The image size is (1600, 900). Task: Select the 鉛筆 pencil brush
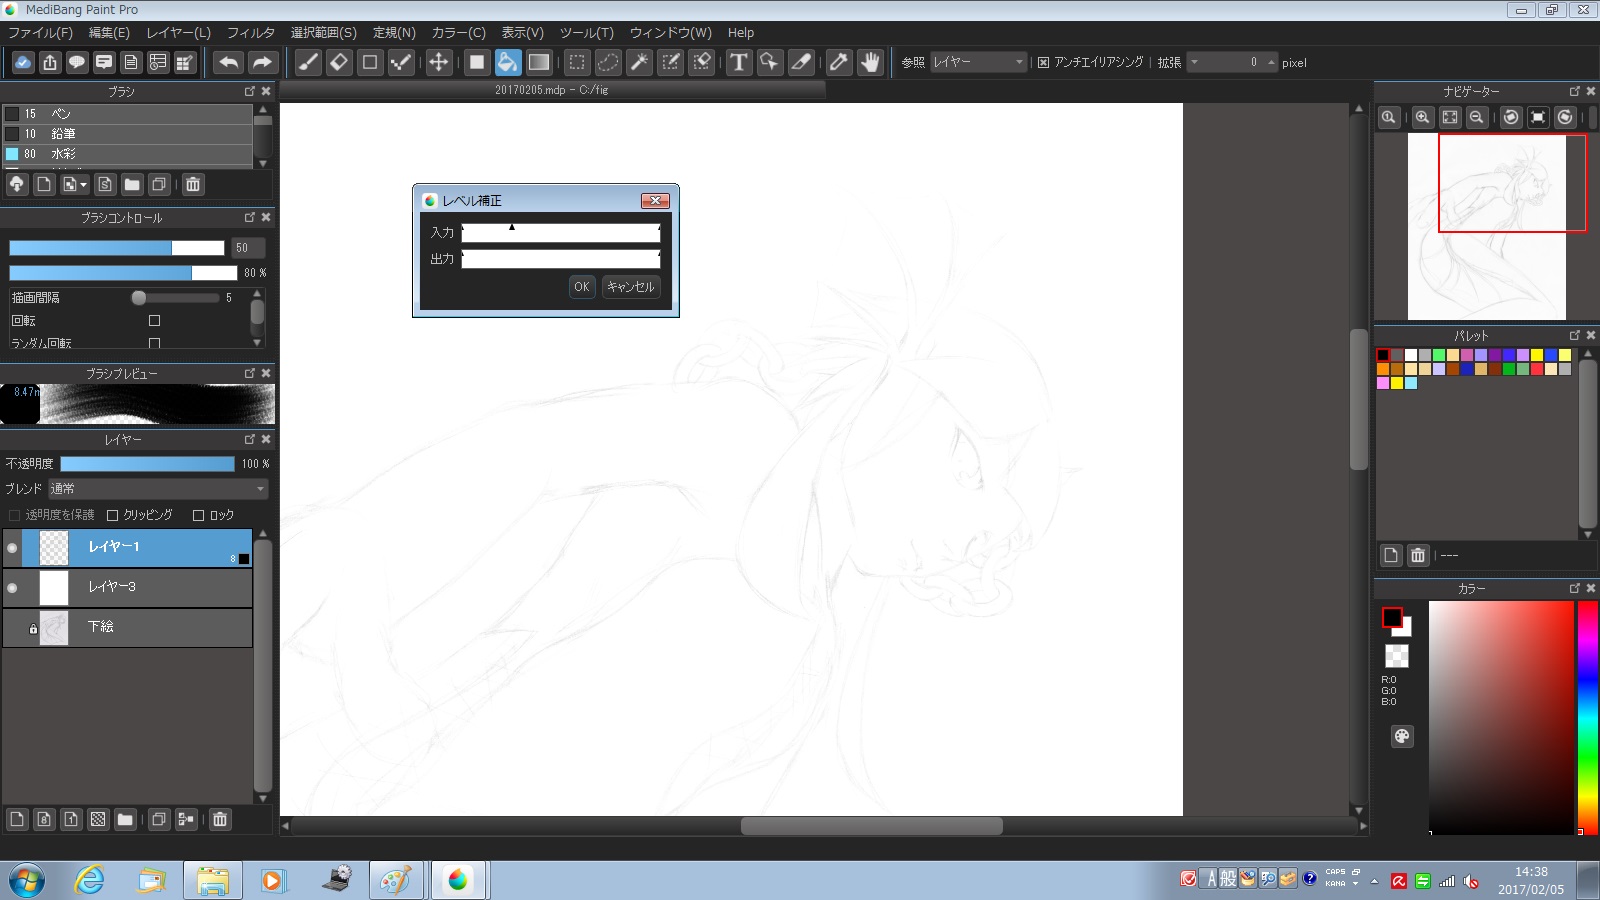[x=128, y=134]
